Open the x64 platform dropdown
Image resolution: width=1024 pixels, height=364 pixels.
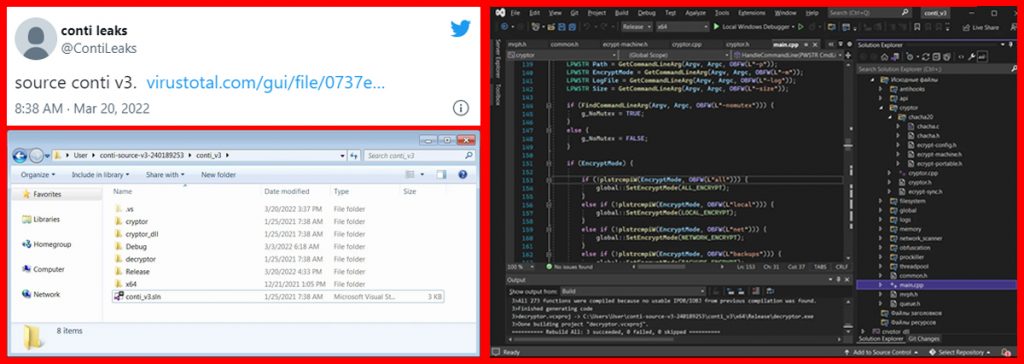683,27
